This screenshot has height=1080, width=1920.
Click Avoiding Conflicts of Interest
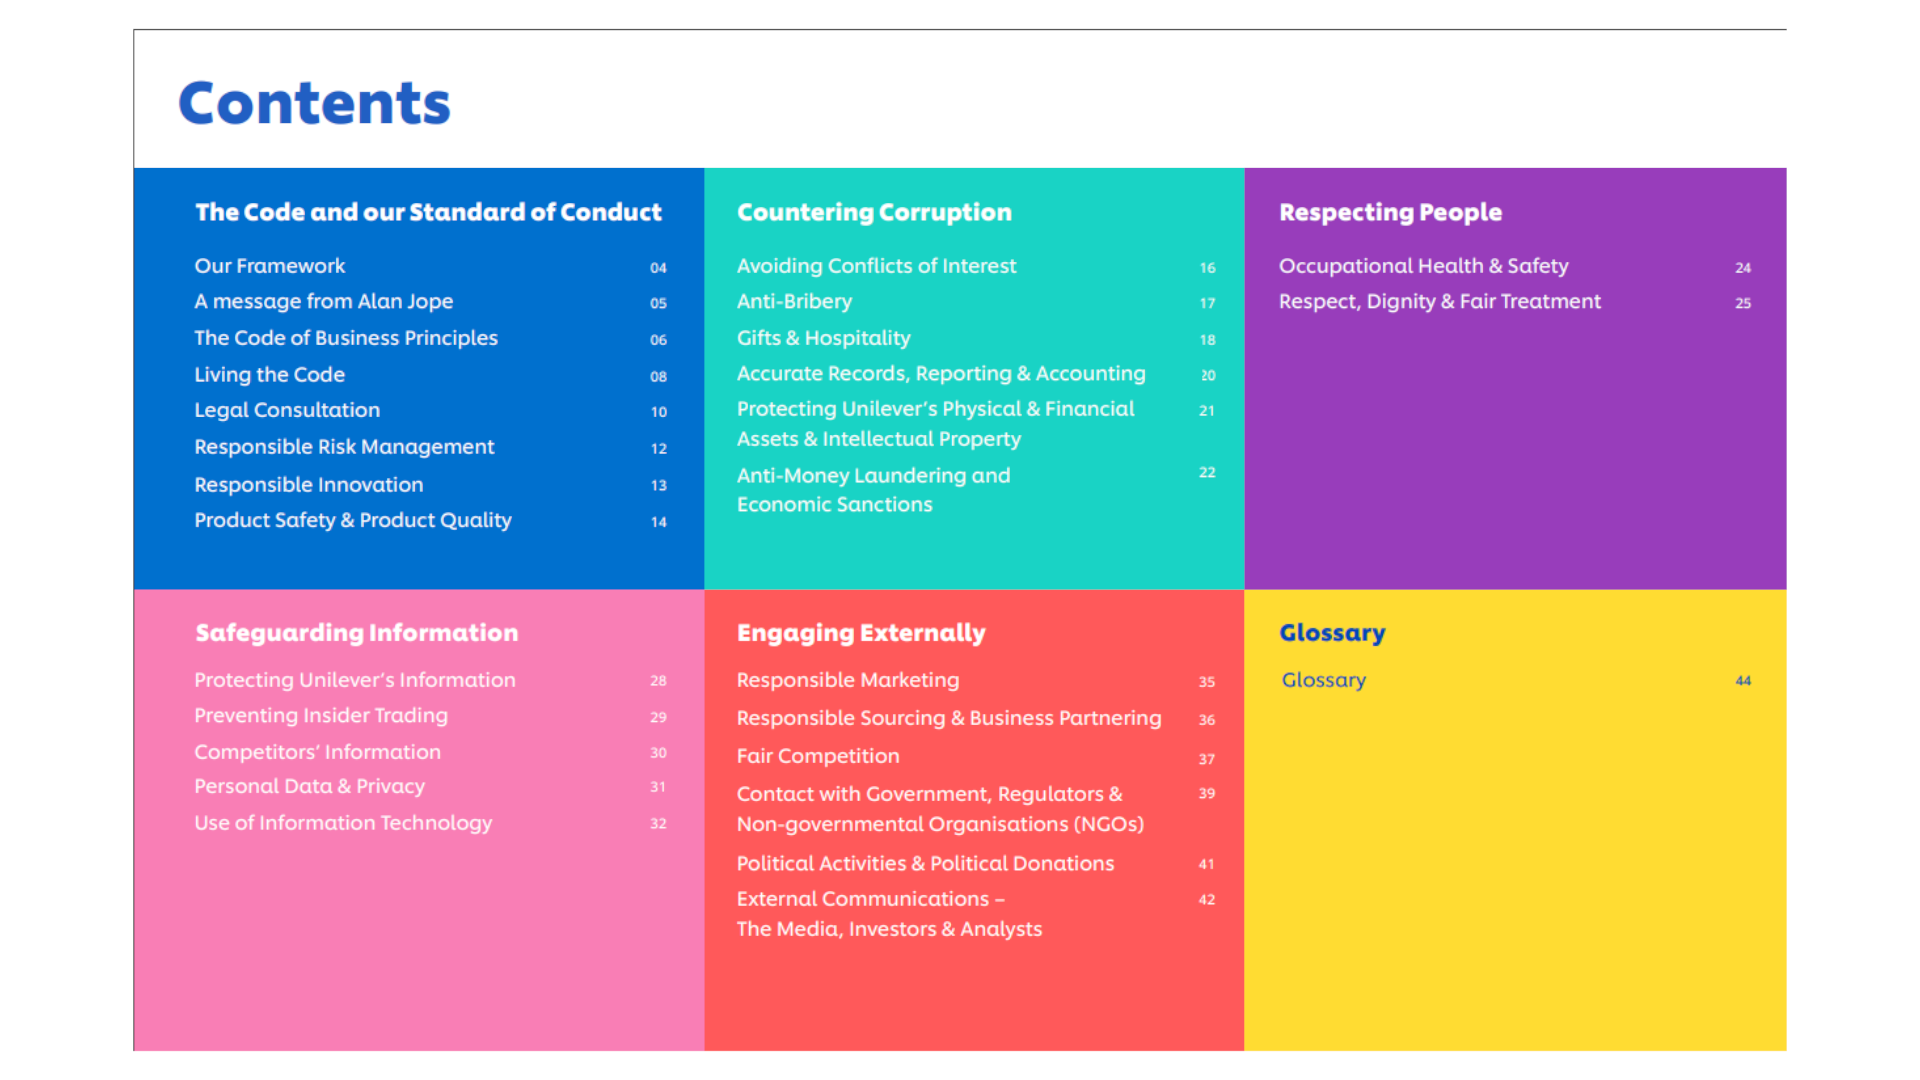876,266
